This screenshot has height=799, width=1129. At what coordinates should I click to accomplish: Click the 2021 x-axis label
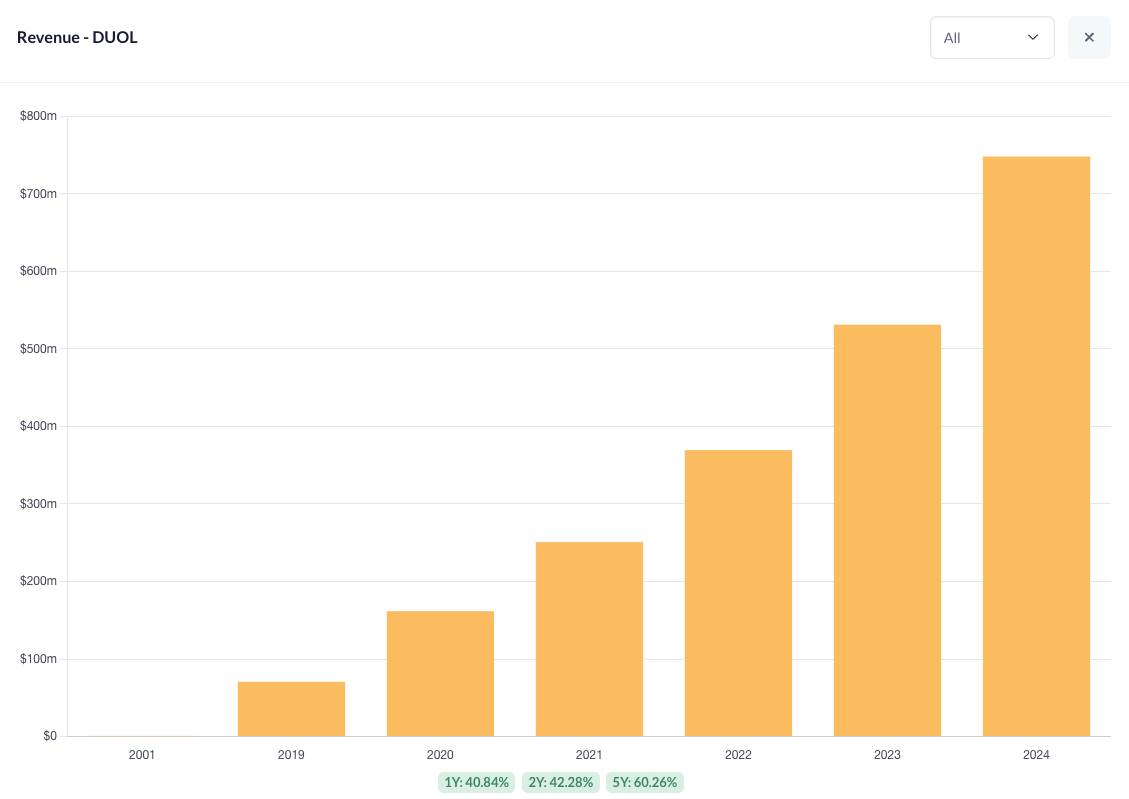589,755
